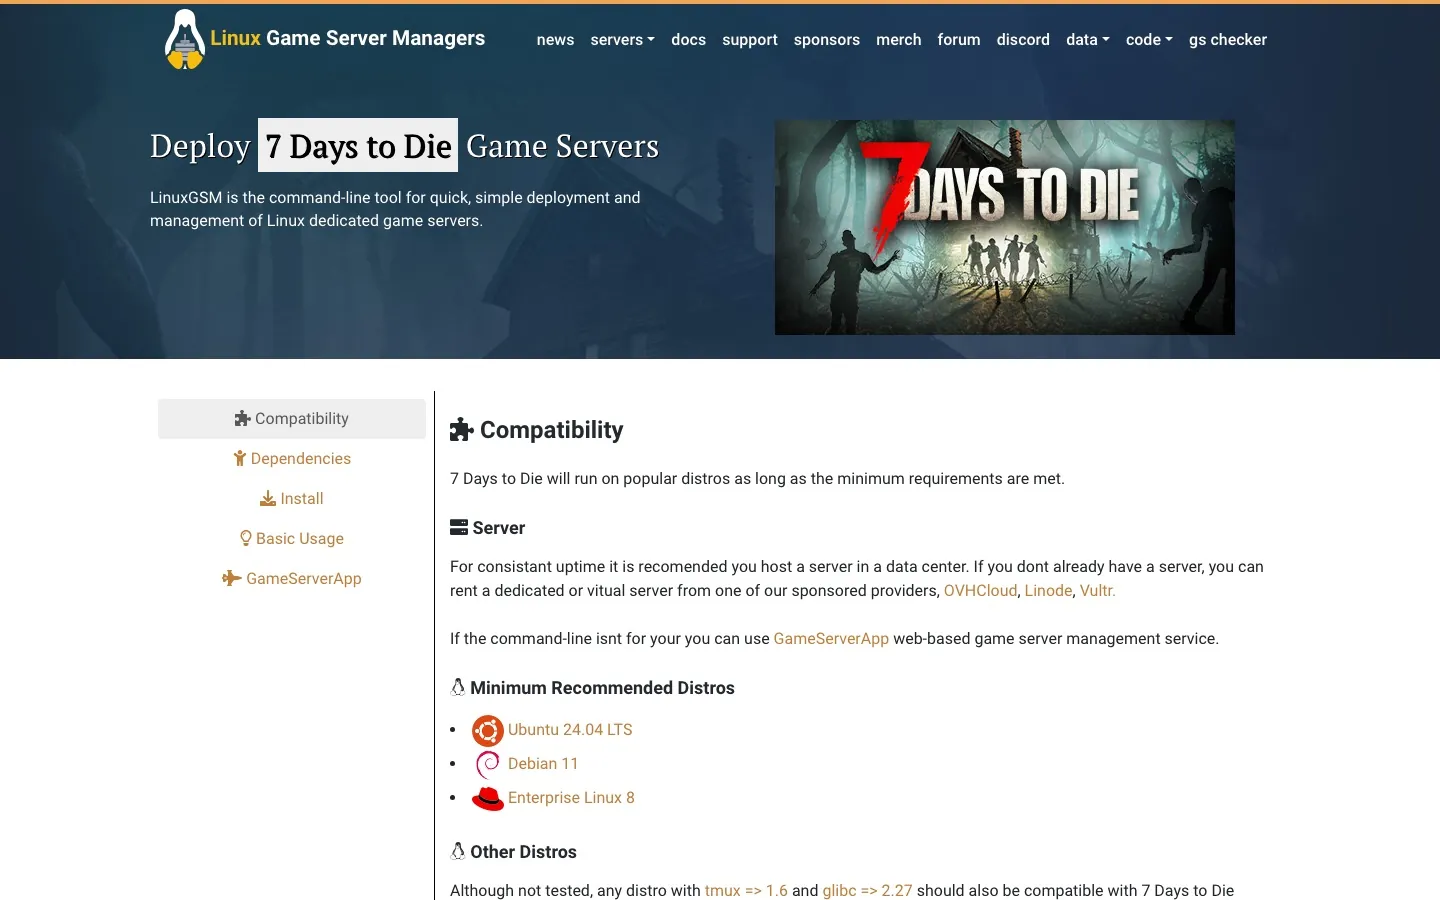Click the Compatibility puzzle-piece icon in sidebar
The image size is (1440, 900).
tap(242, 419)
